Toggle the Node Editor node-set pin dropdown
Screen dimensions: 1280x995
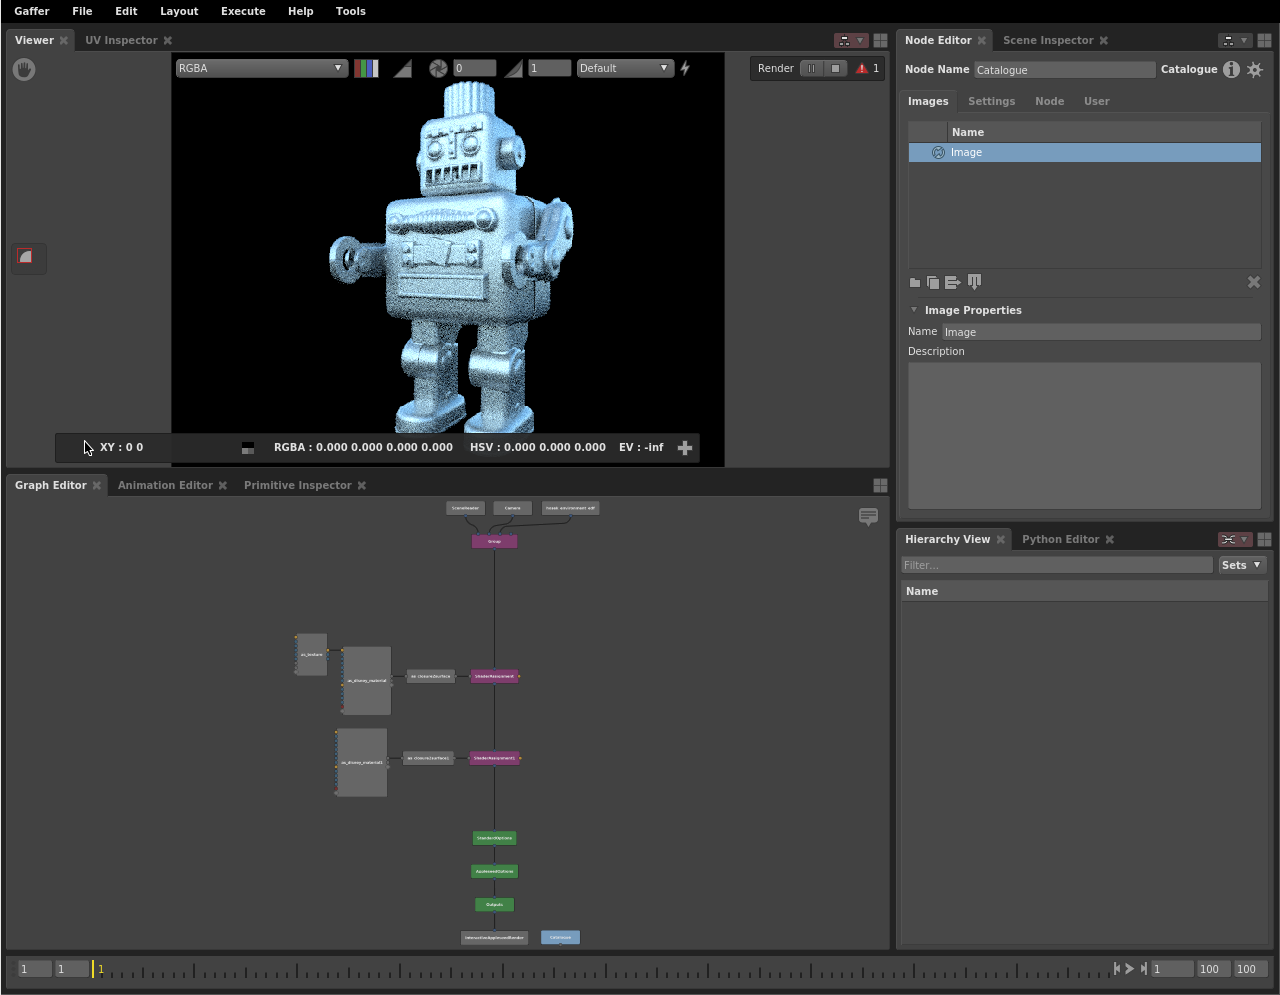[x=1235, y=40]
